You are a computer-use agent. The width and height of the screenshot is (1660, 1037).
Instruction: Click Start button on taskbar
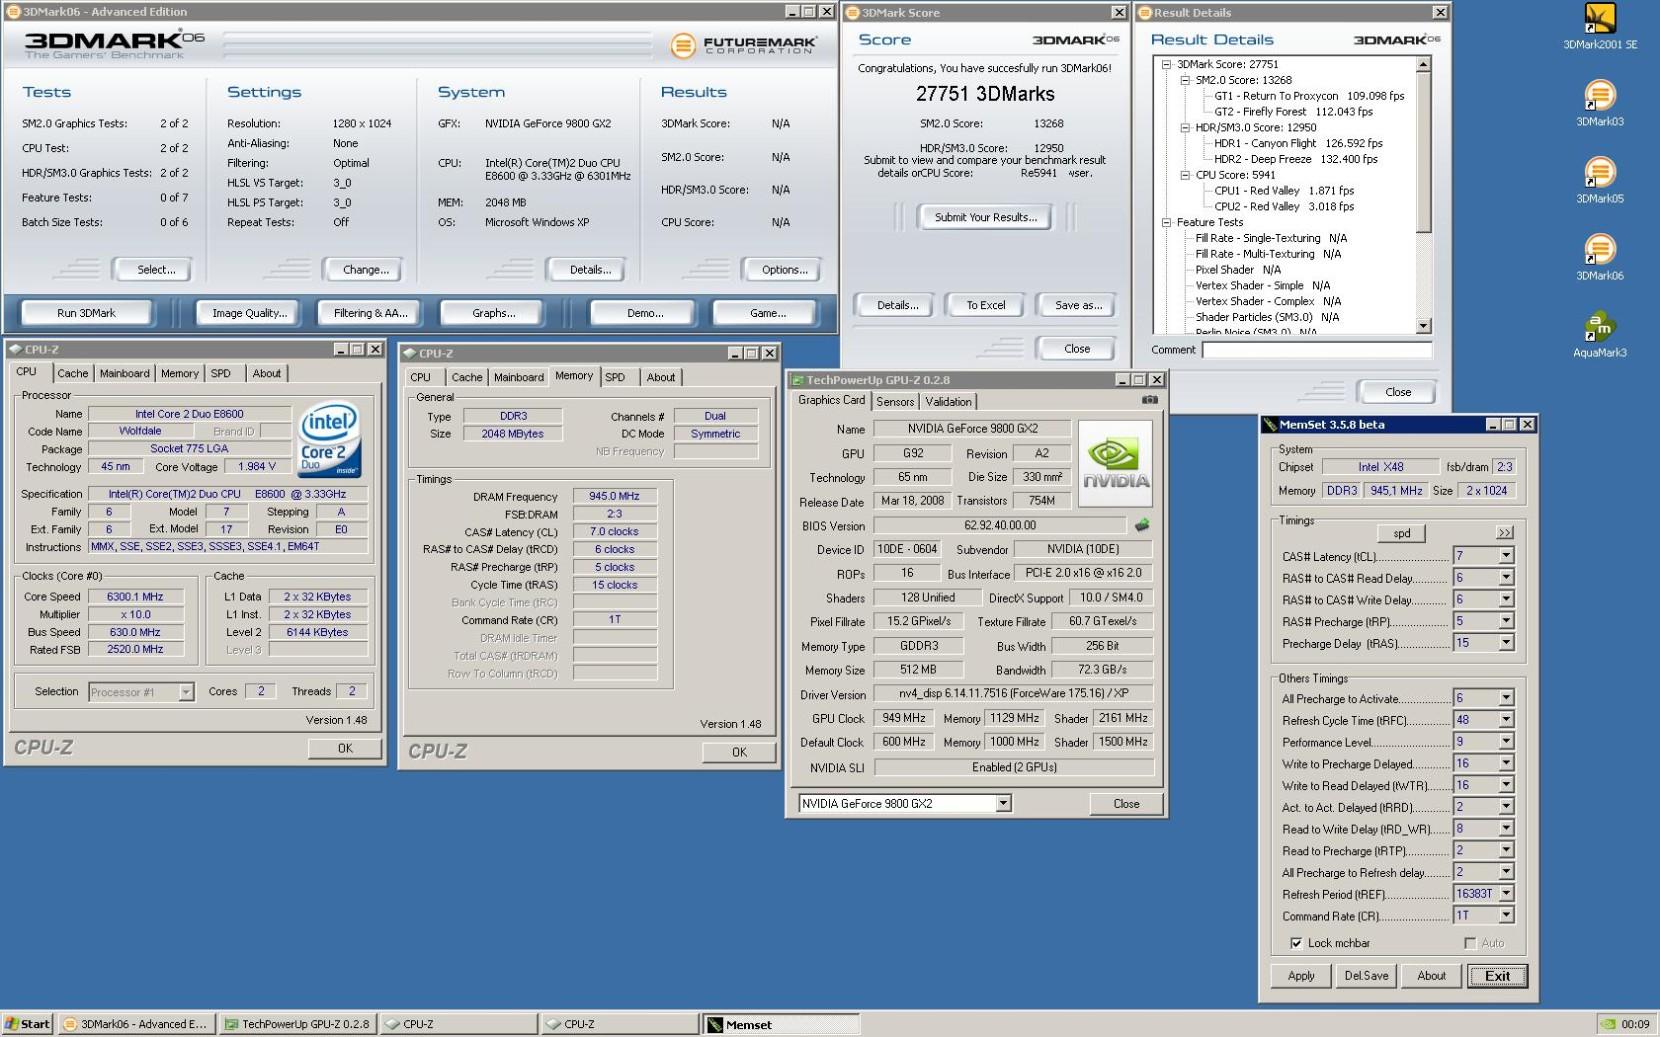[x=27, y=1024]
